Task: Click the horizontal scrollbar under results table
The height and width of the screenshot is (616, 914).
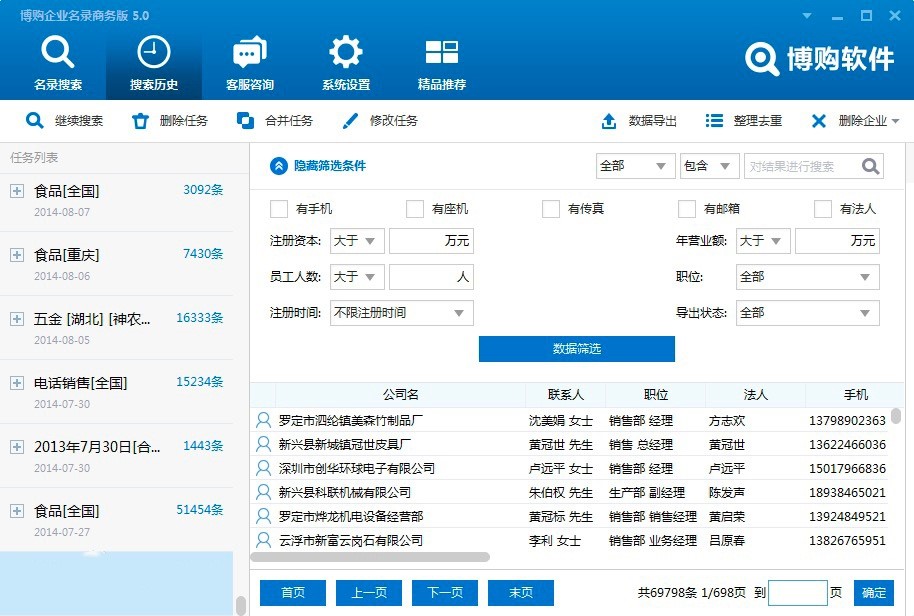Action: pyautogui.click(x=372, y=557)
